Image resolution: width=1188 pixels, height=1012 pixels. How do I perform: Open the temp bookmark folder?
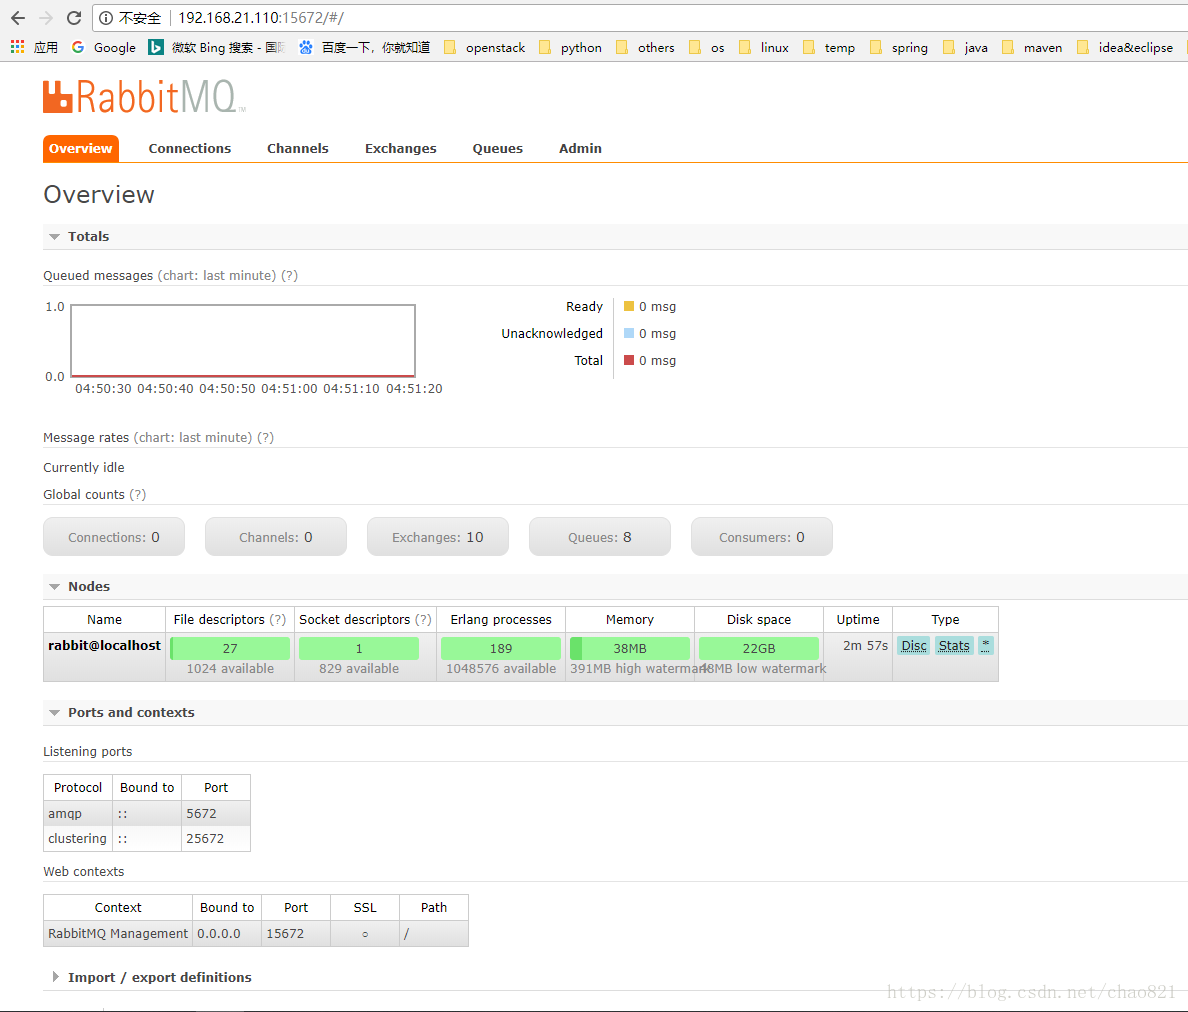[x=829, y=47]
